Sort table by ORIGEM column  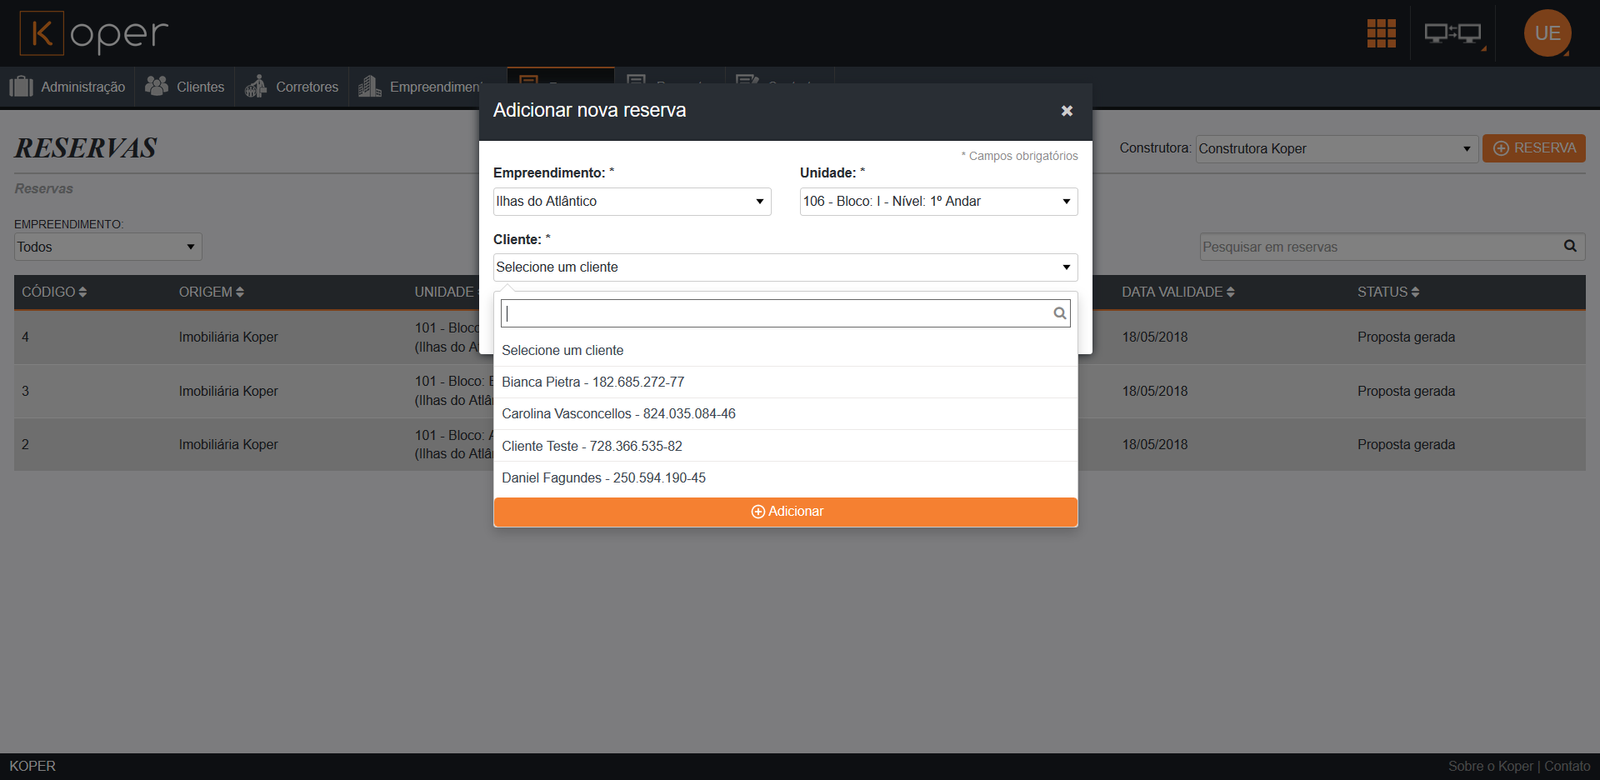point(211,292)
